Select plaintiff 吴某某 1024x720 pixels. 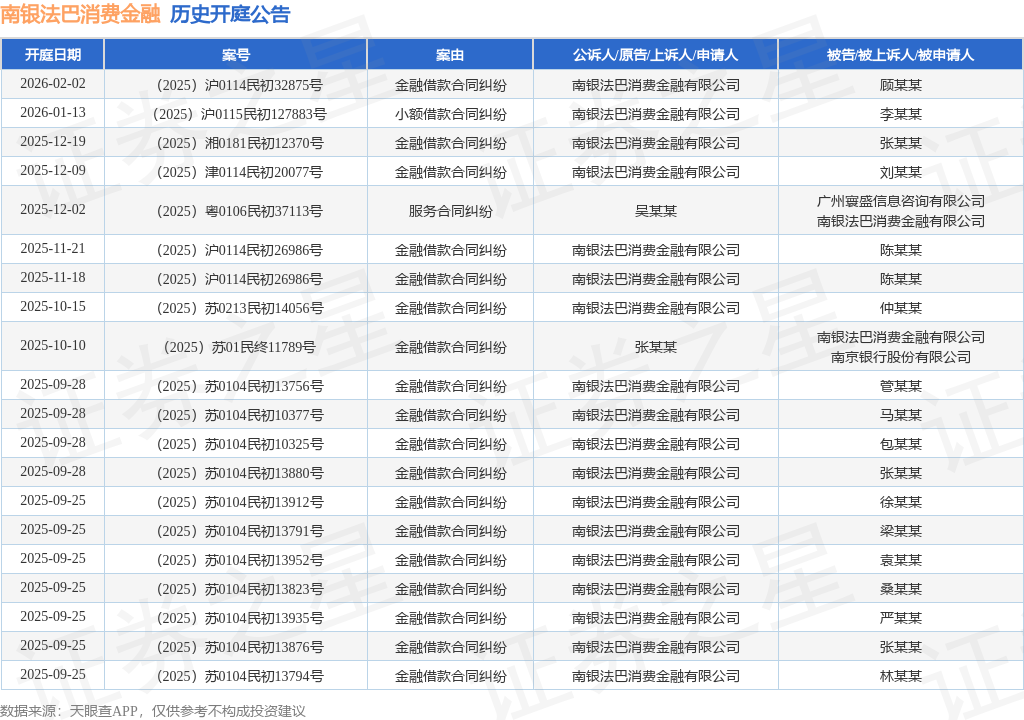656,211
